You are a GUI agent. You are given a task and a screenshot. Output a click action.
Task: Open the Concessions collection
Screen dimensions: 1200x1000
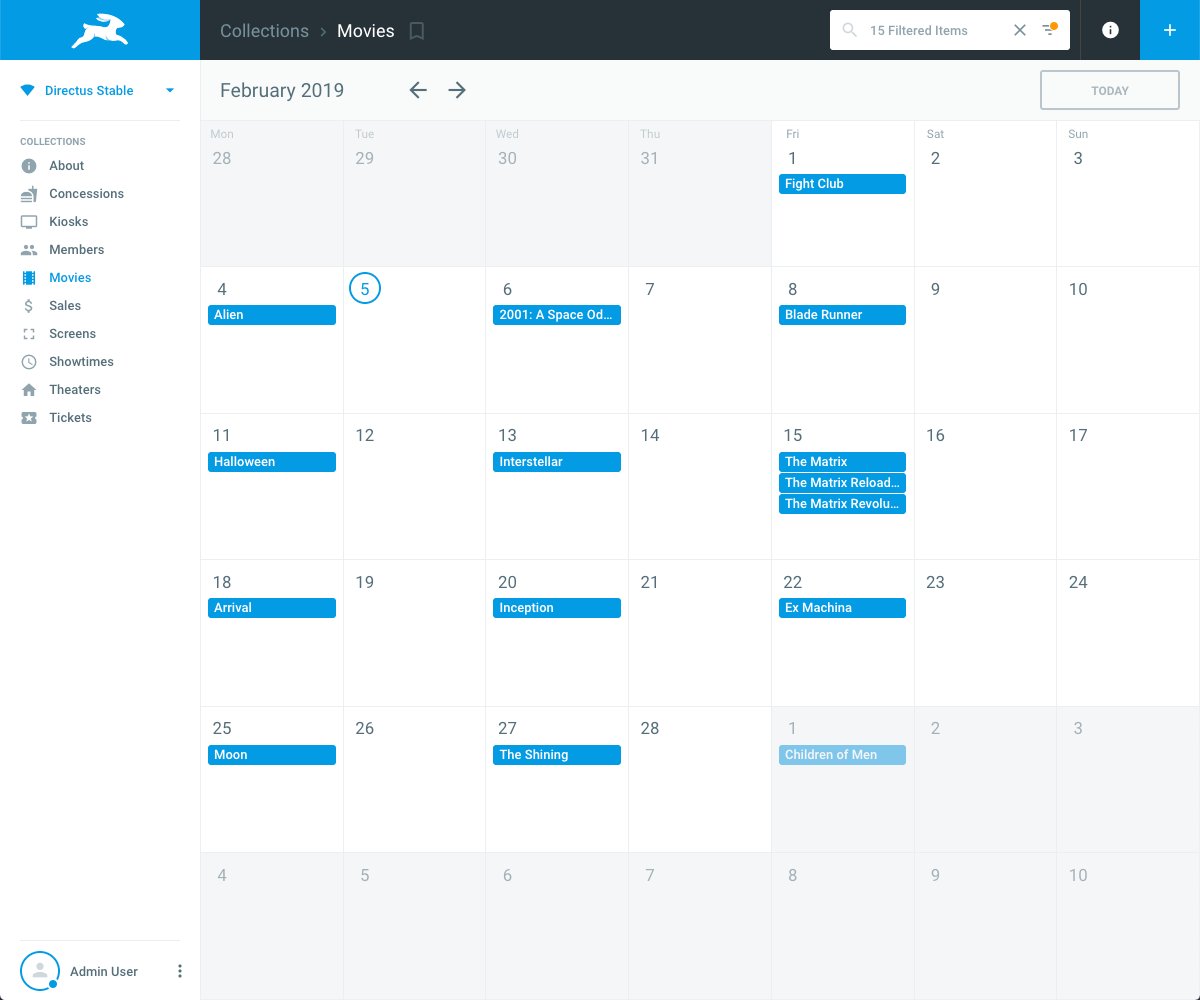point(86,194)
